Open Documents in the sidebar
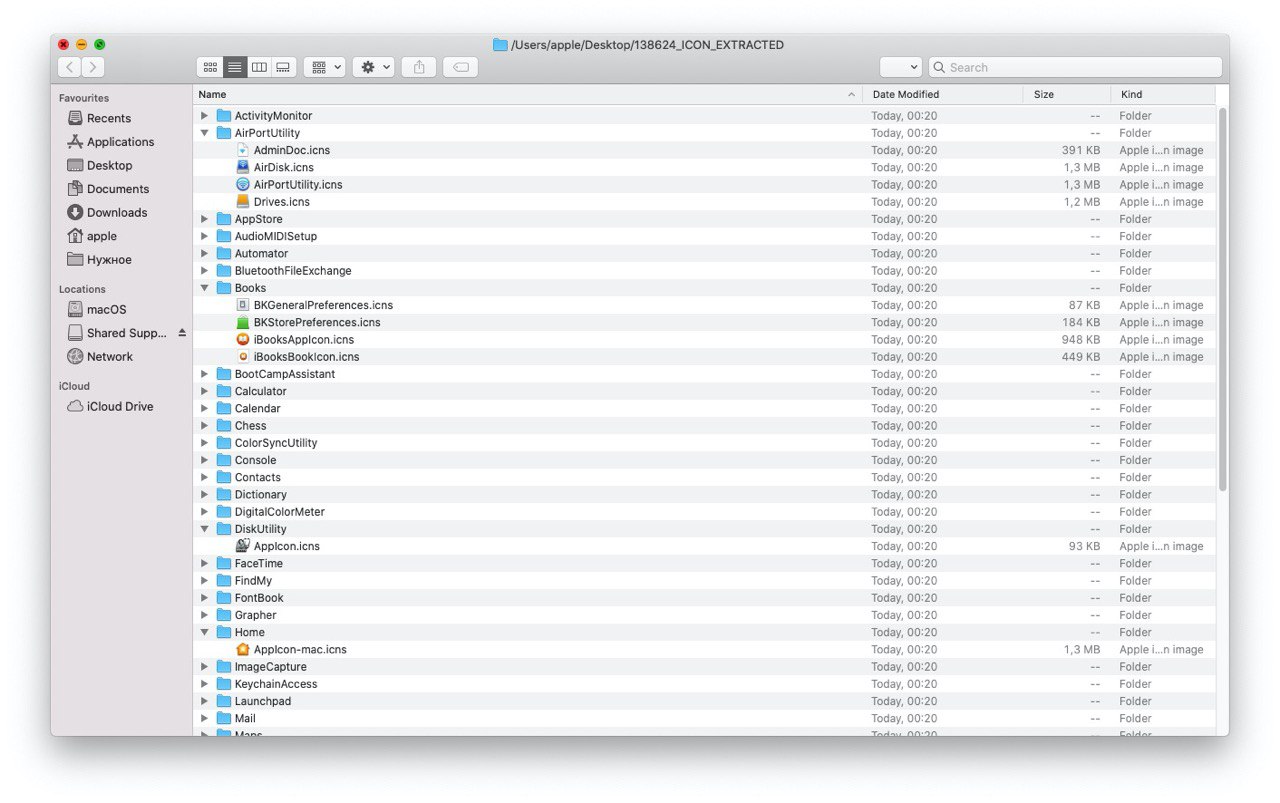1280x803 pixels. click(108, 189)
